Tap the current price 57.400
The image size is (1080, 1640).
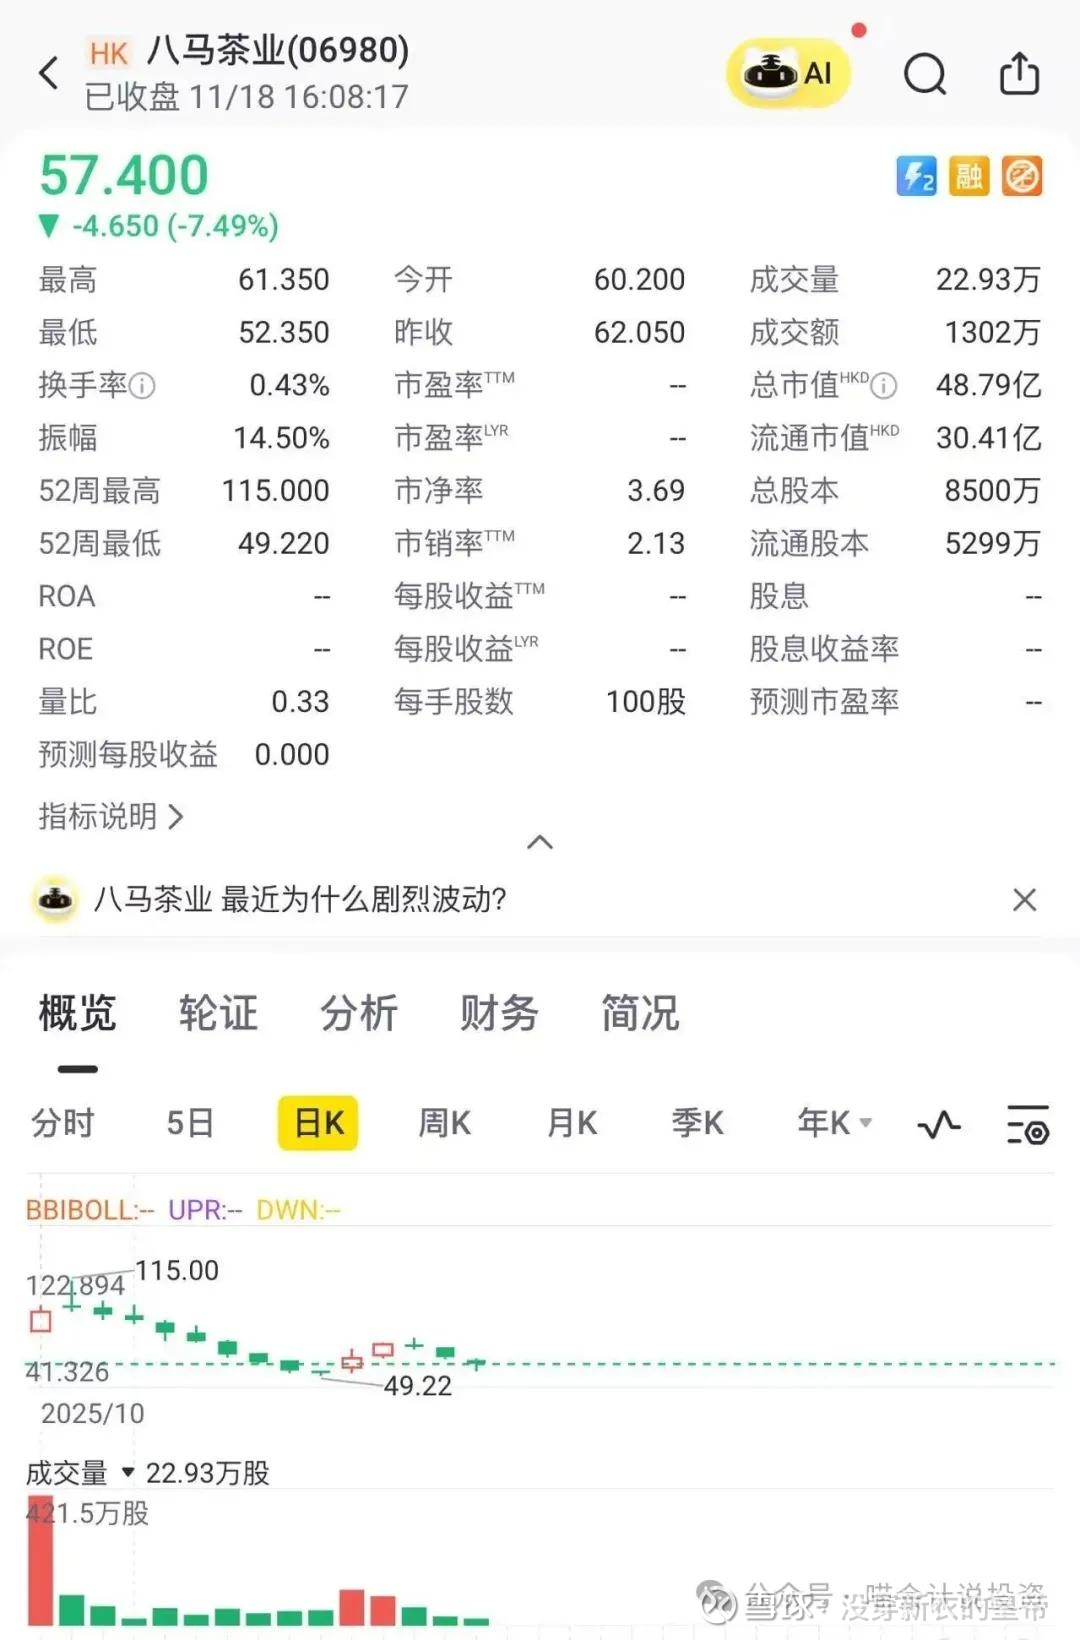124,176
